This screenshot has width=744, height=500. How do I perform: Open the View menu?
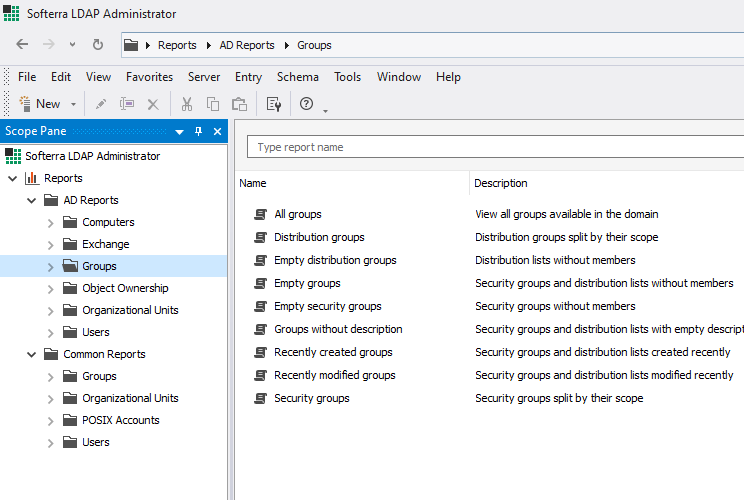[x=98, y=77]
